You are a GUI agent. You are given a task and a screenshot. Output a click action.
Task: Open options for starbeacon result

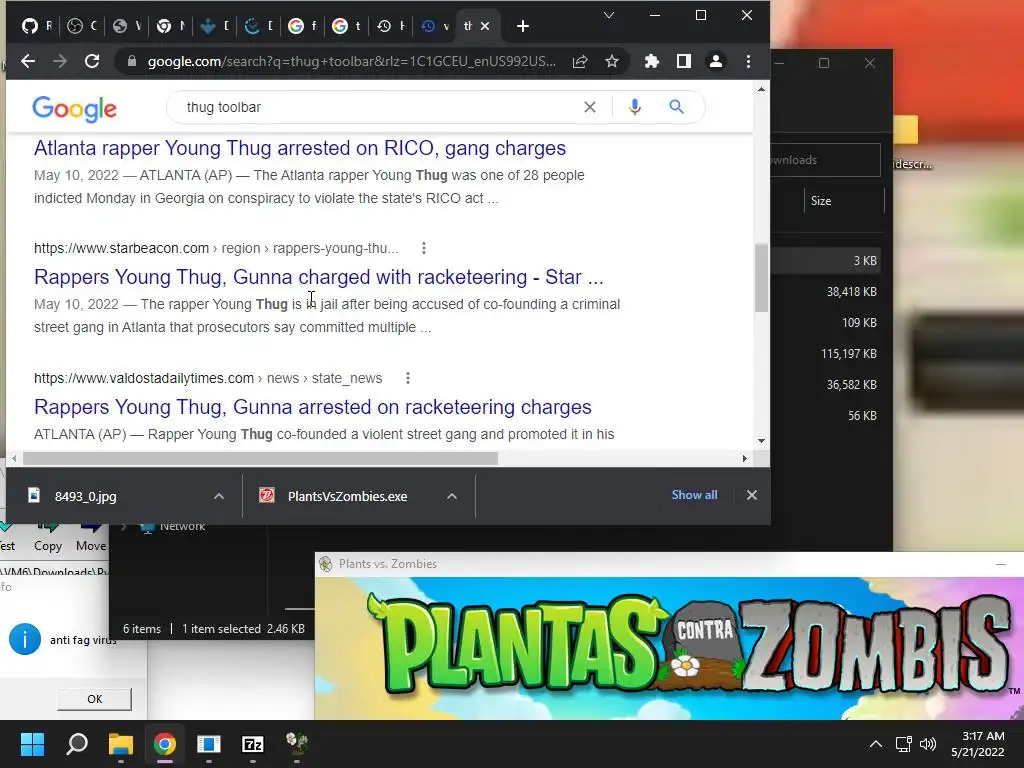click(424, 248)
